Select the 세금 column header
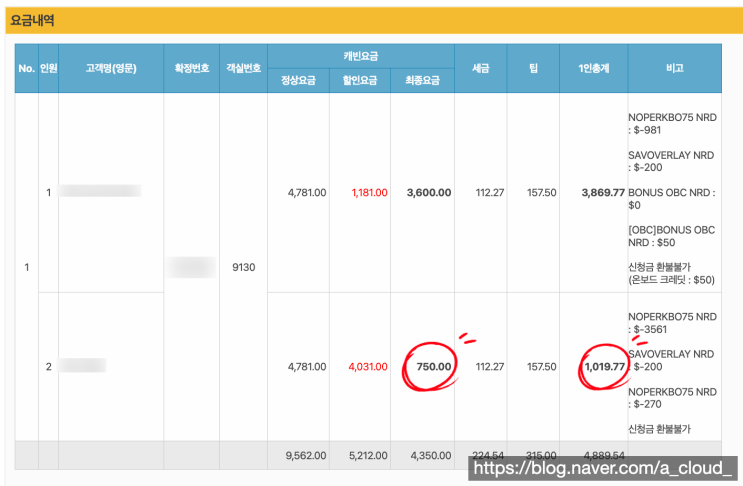Image resolution: width=743 pixels, height=486 pixels. coord(480,68)
